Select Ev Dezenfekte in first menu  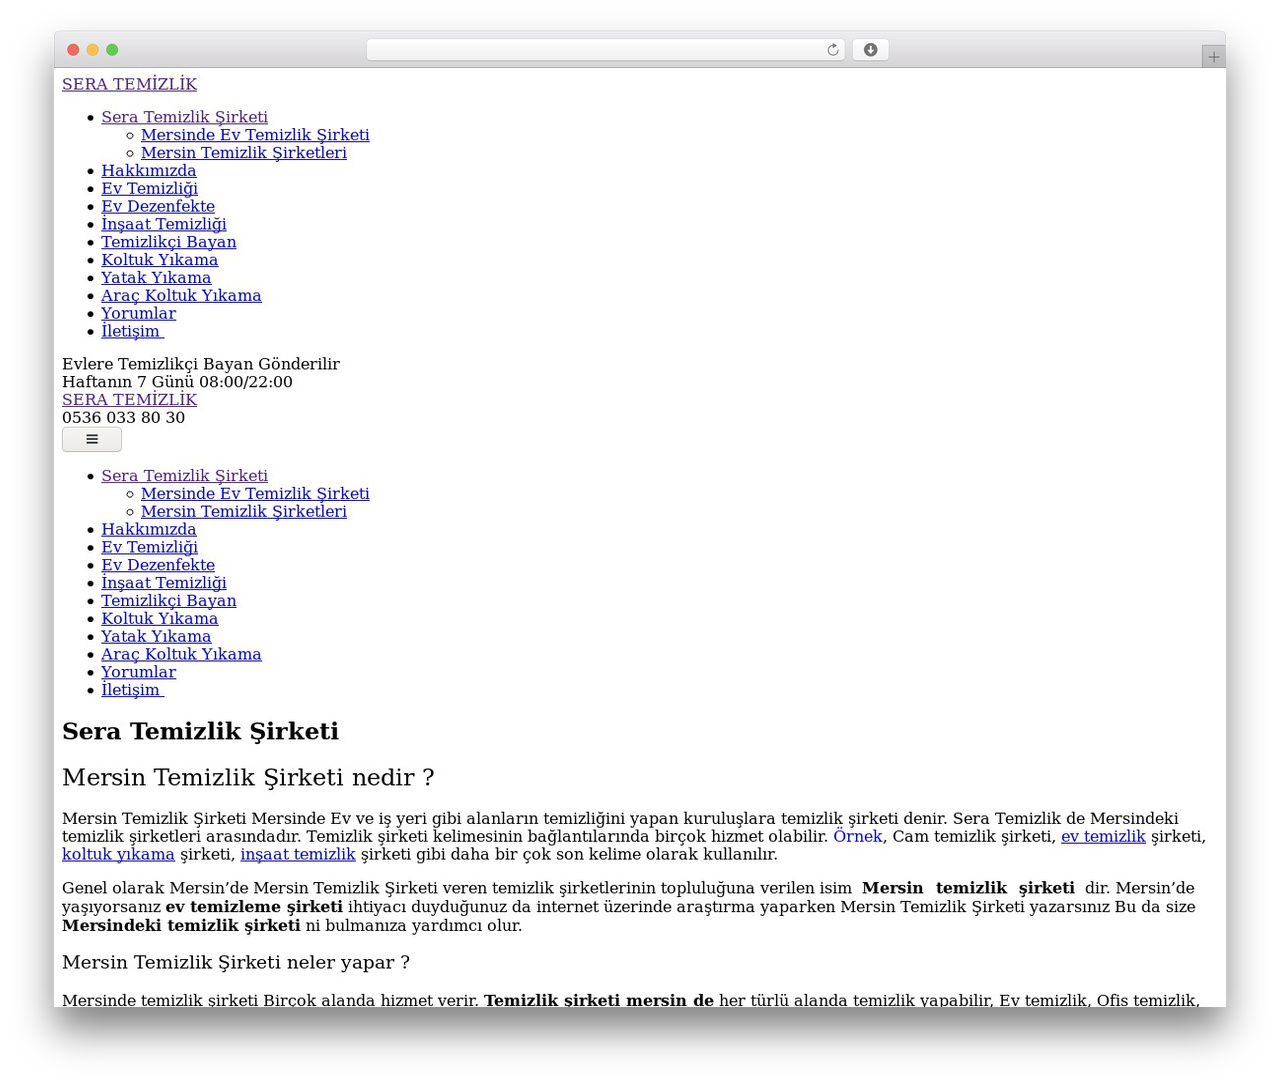click(x=158, y=207)
